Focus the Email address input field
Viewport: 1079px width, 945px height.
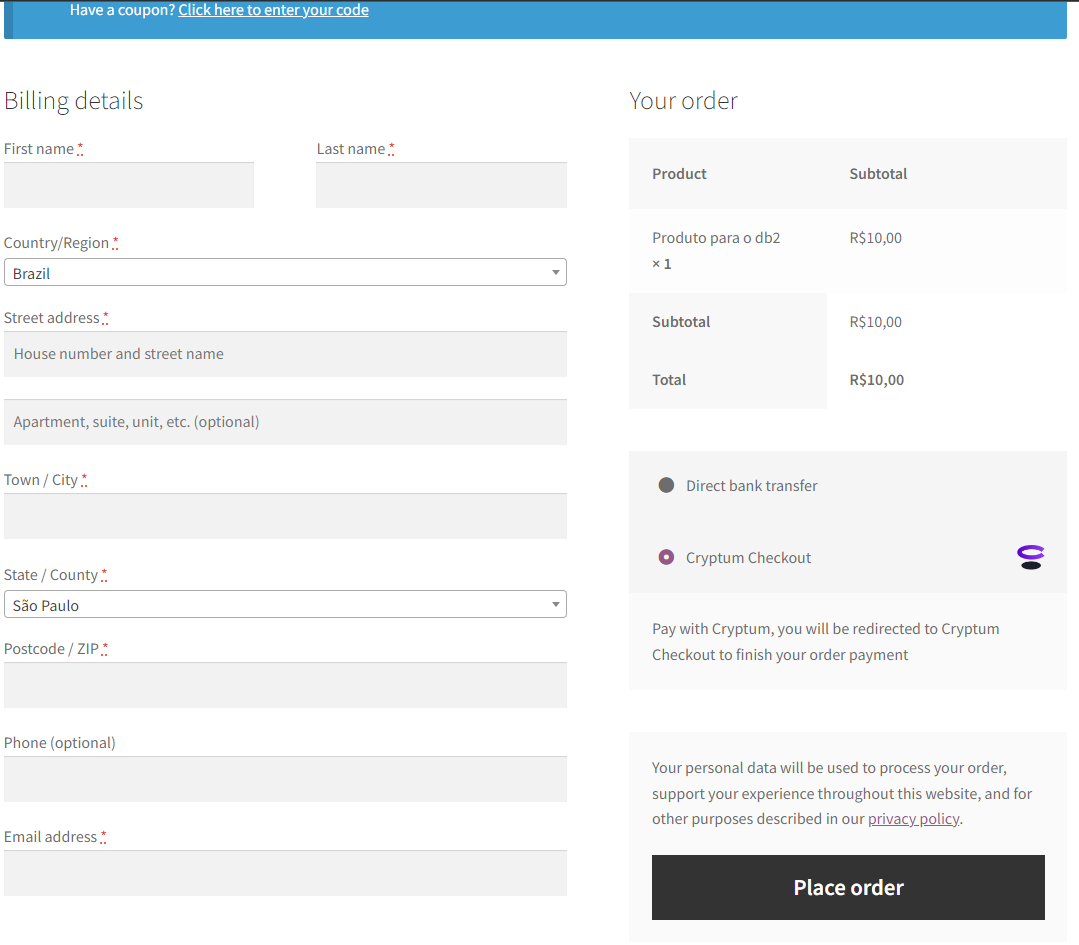tap(285, 873)
